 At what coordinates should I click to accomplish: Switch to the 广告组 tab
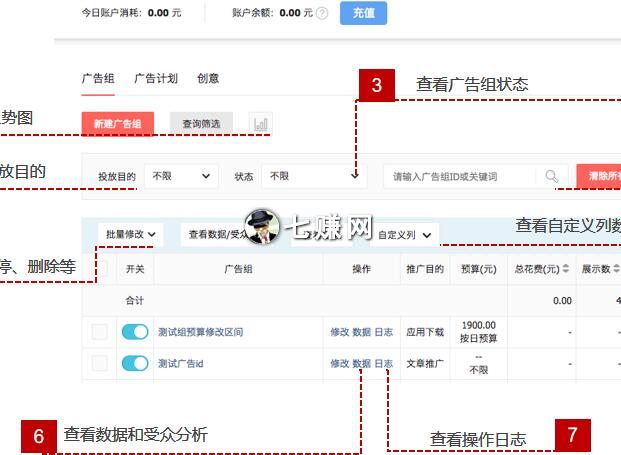point(98,78)
